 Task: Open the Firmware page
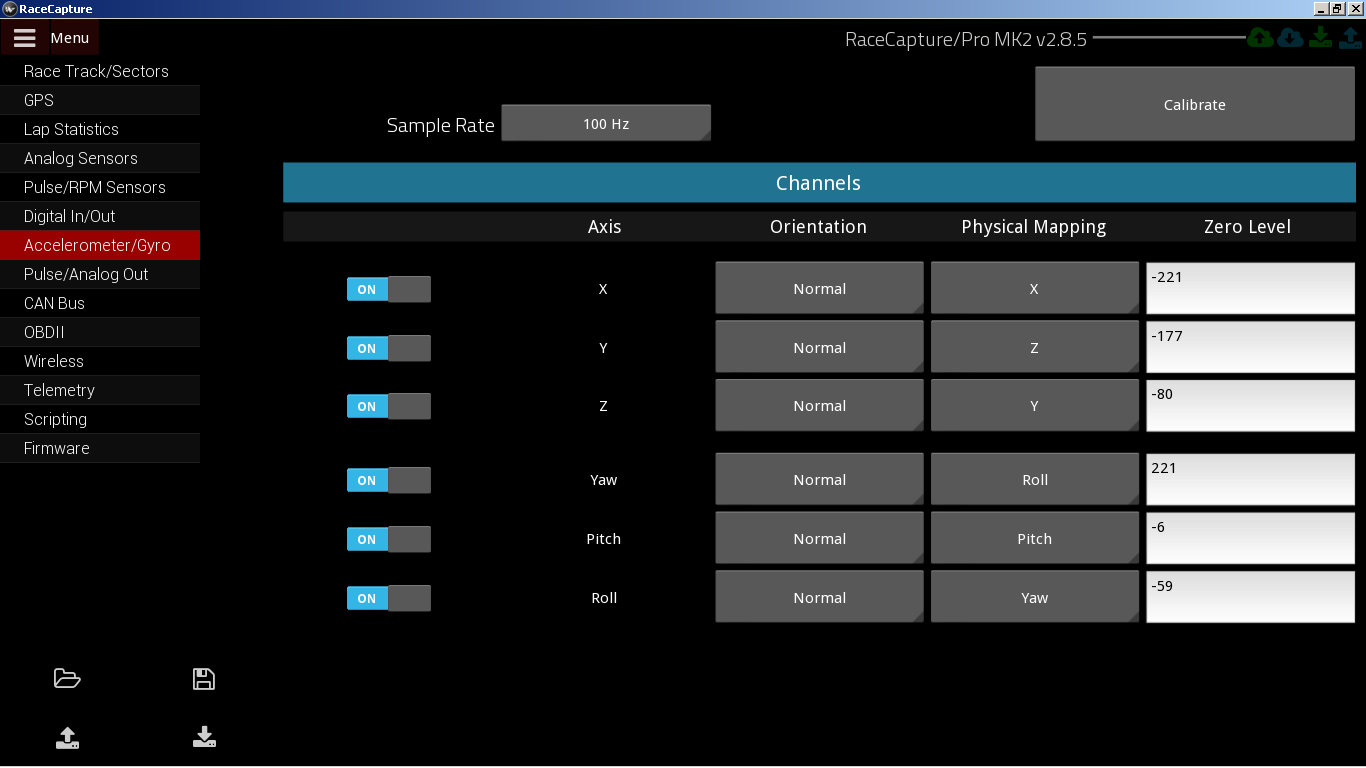point(100,448)
